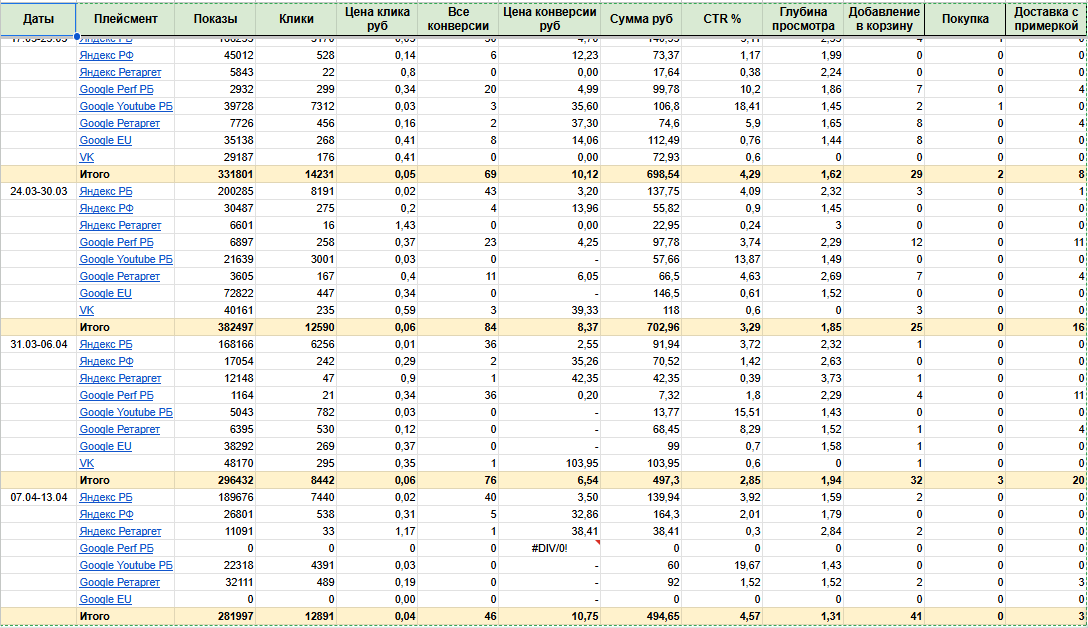
Task: Open Google Perf РБ link in 6897 row
Action: click(x=117, y=242)
